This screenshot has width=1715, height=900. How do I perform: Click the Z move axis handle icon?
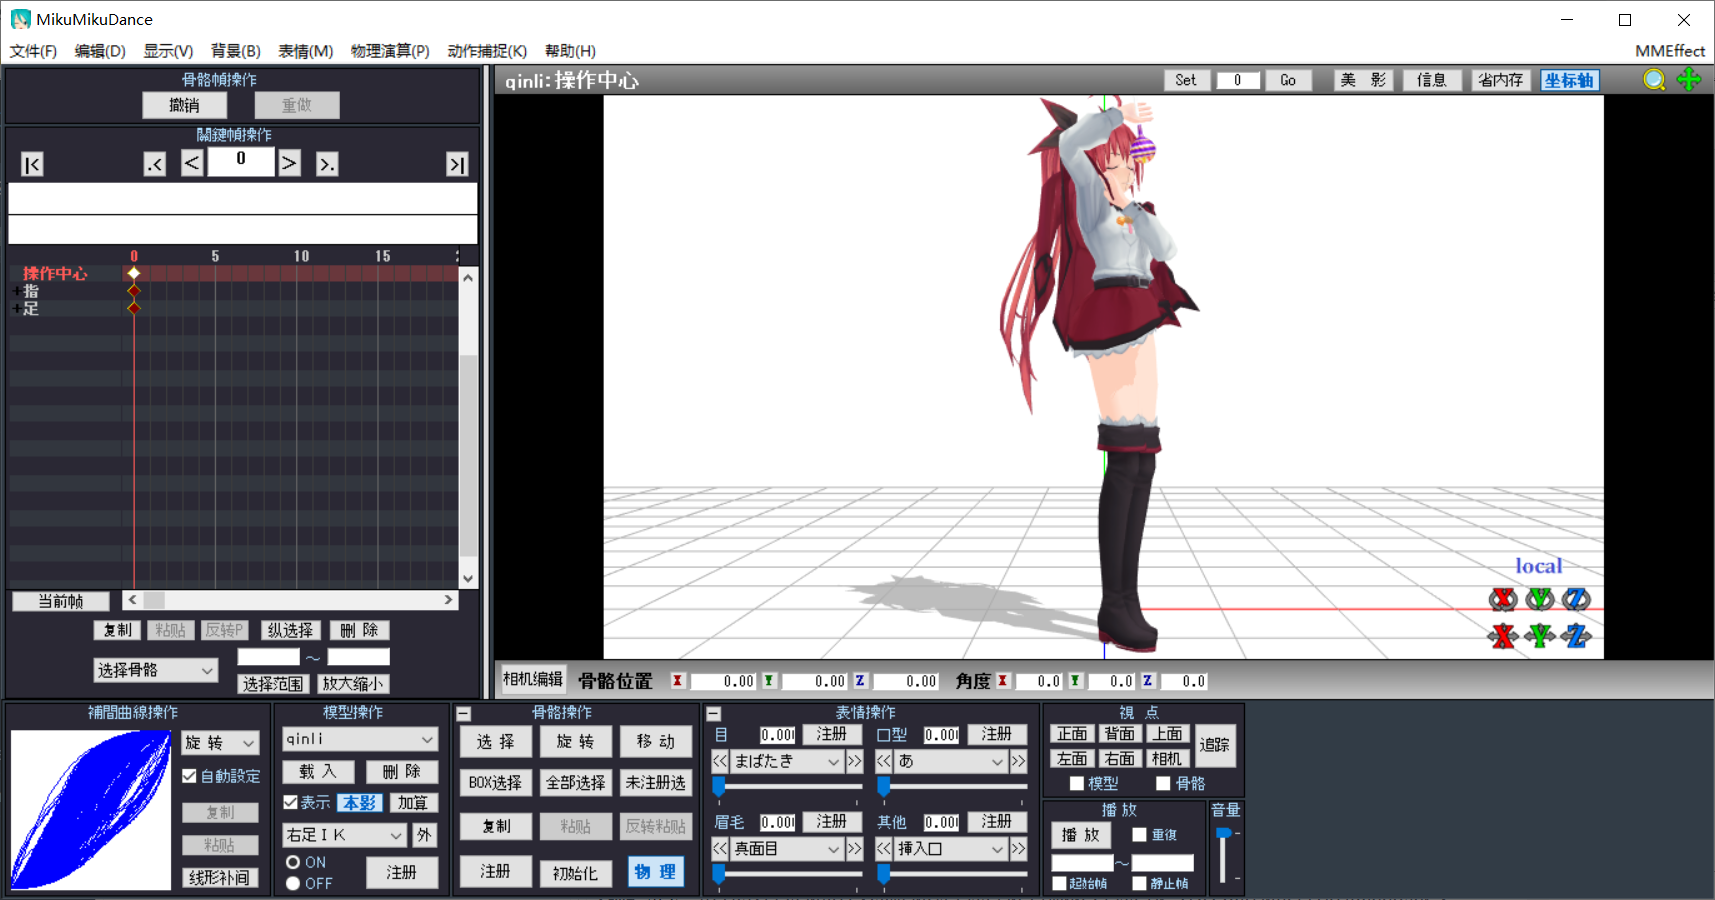click(1576, 636)
